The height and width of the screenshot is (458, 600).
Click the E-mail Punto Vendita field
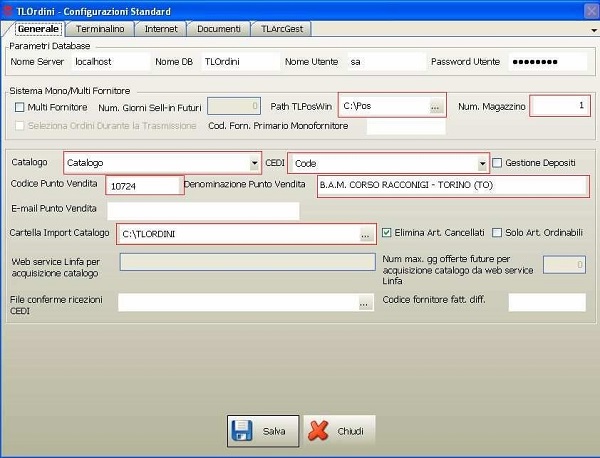pyautogui.click(x=203, y=210)
